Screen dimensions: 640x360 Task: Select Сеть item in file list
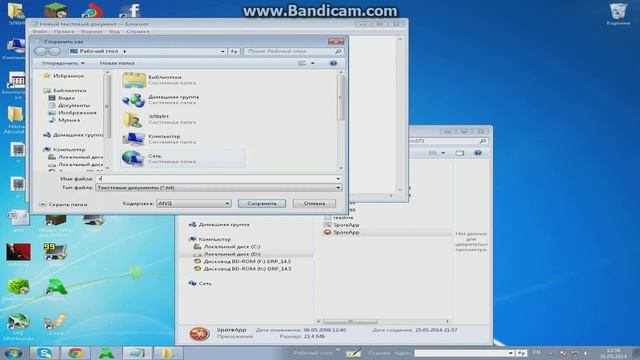pos(183,158)
